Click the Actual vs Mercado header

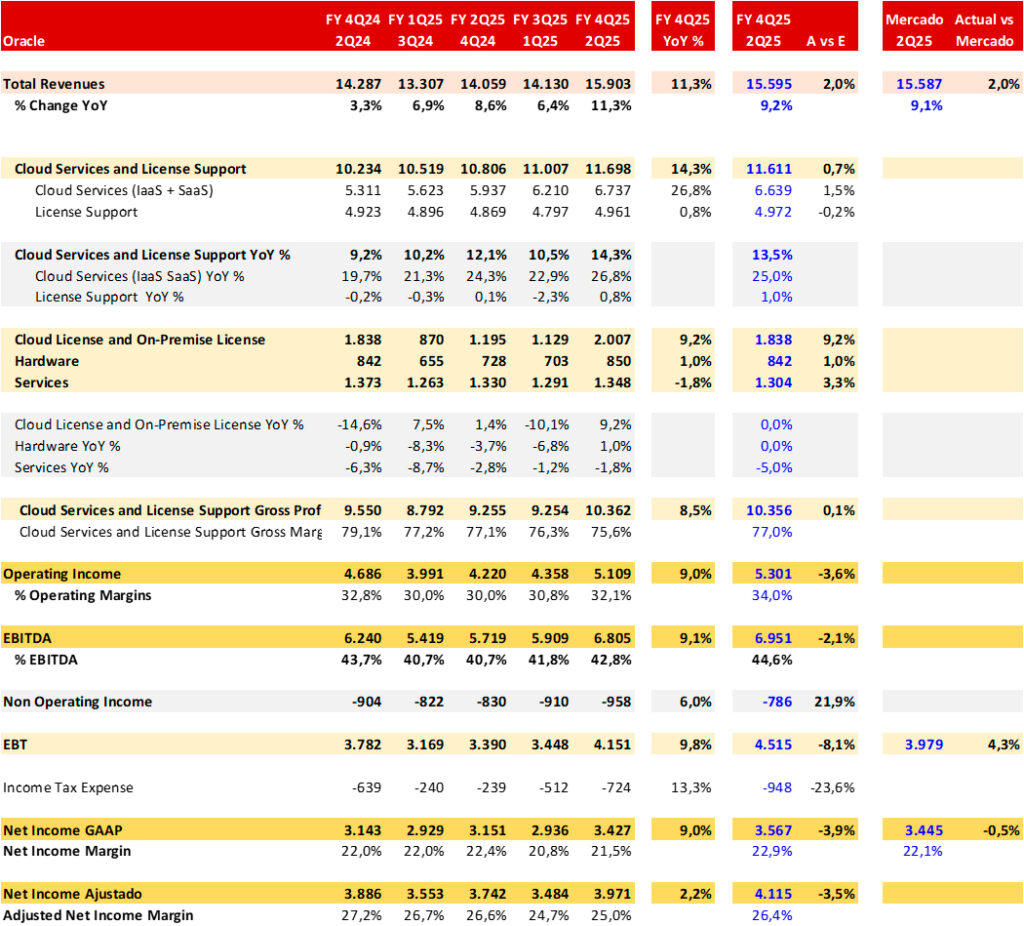tap(986, 30)
